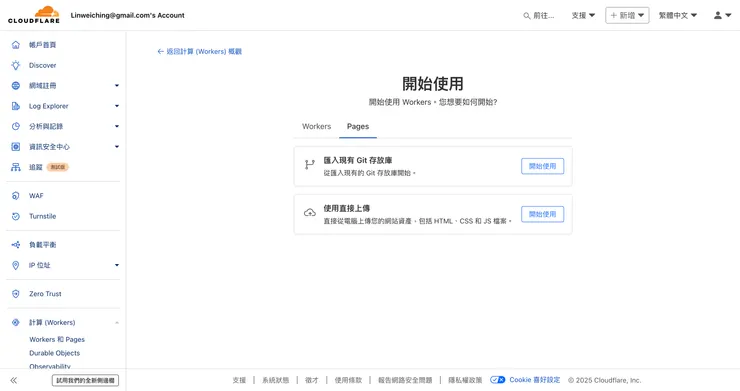Expand the analytics and logs arrow

117,126
